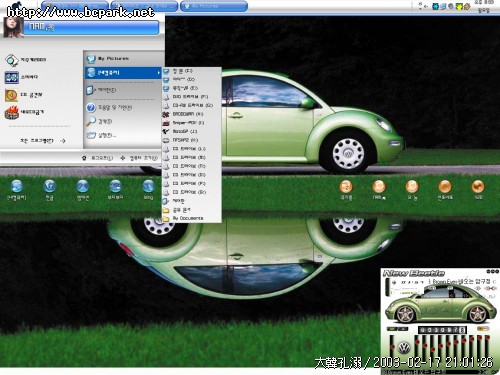
Task: Open NFSHP2 (K:) disc entry
Action: (x=191, y=140)
